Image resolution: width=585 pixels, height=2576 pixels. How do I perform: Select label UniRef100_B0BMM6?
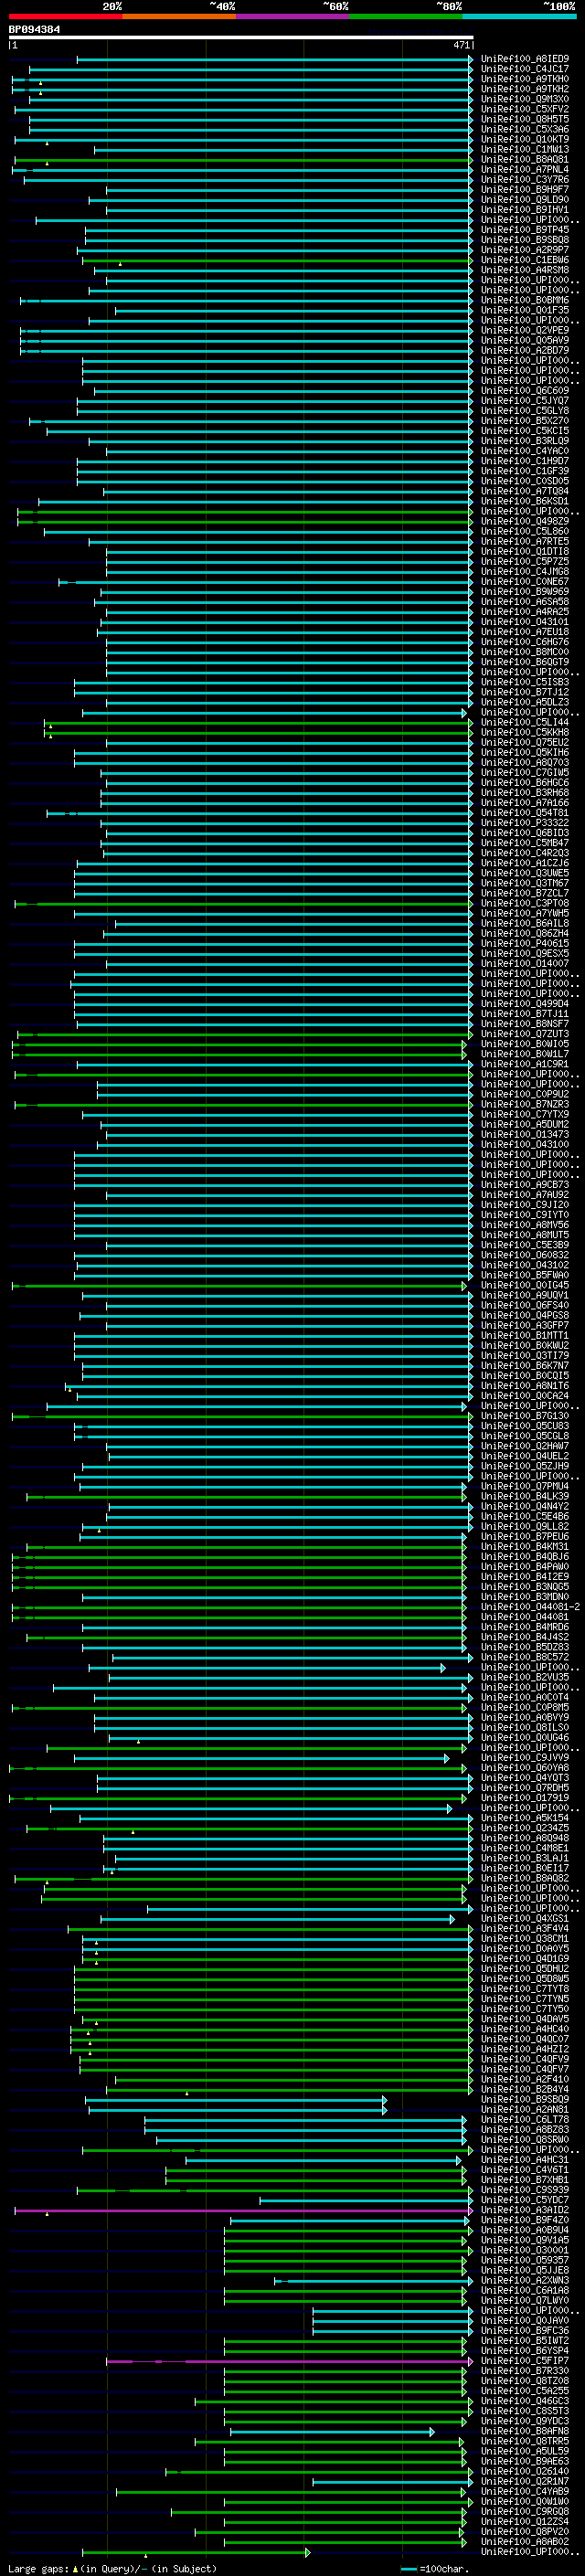(524, 300)
